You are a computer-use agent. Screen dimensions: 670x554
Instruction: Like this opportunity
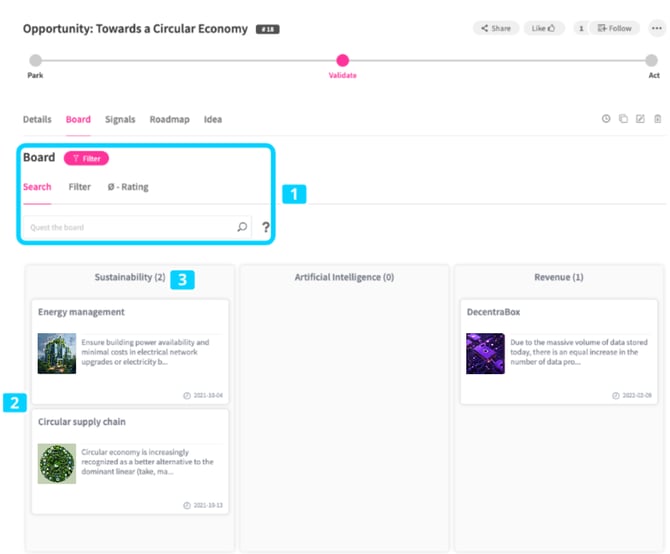tap(544, 28)
